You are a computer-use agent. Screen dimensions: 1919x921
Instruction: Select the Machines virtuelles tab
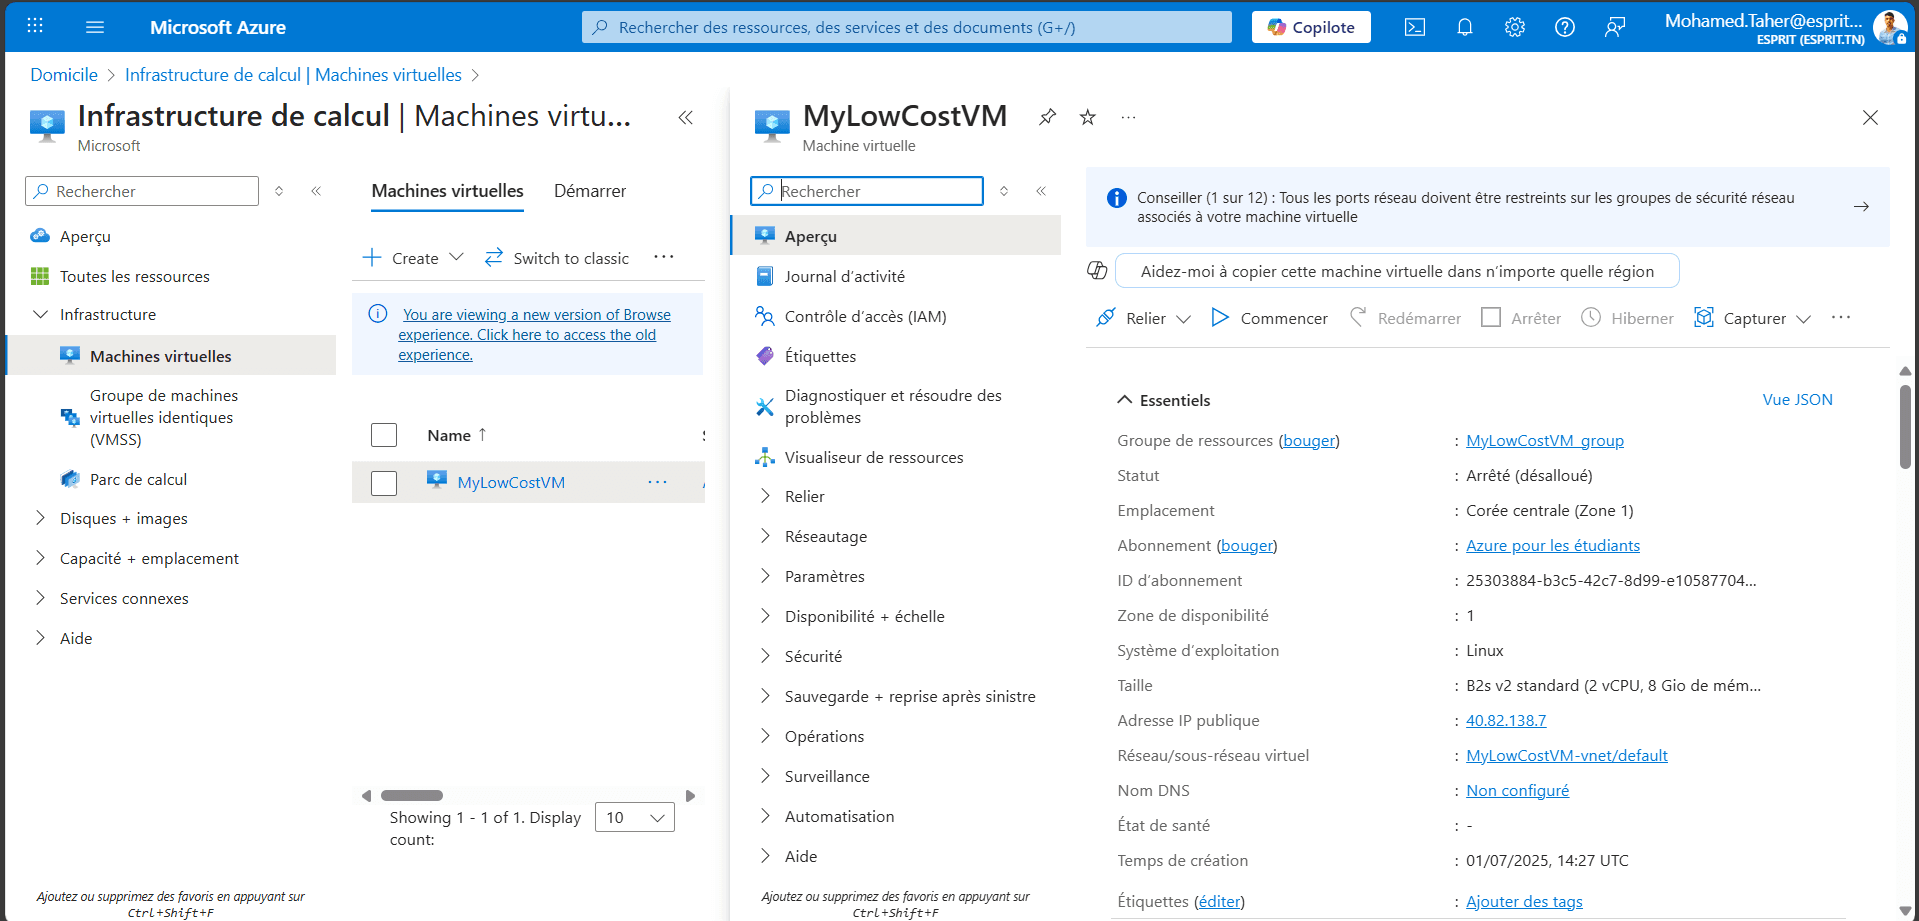pos(447,191)
